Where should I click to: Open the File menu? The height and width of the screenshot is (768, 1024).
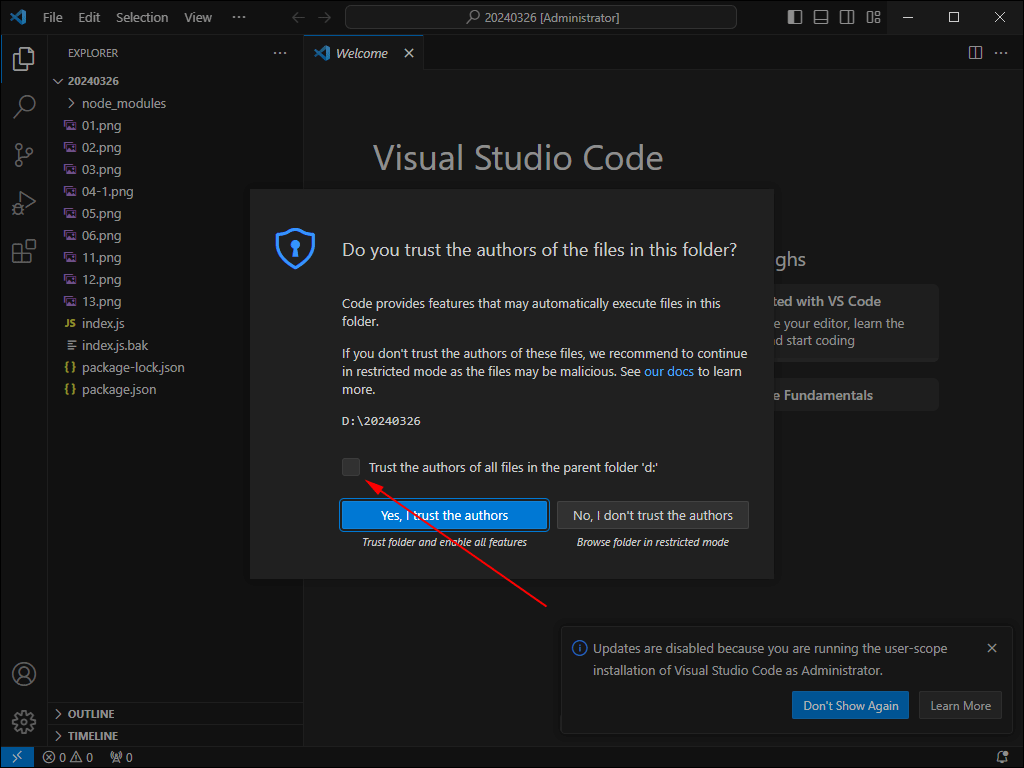(52, 18)
